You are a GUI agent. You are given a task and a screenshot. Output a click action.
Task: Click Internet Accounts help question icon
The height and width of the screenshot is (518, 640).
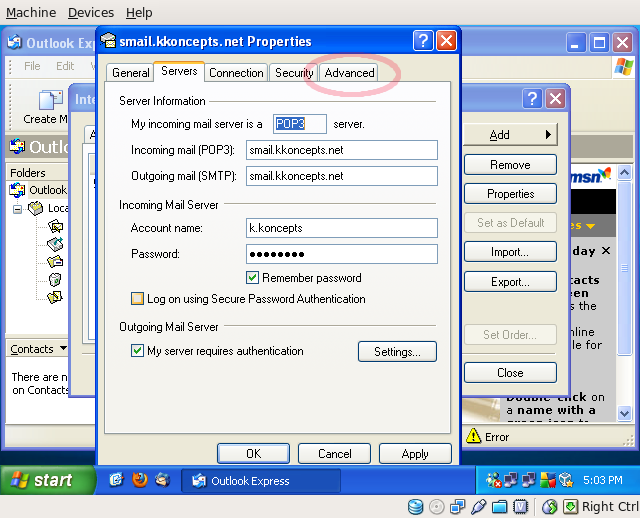(x=532, y=99)
